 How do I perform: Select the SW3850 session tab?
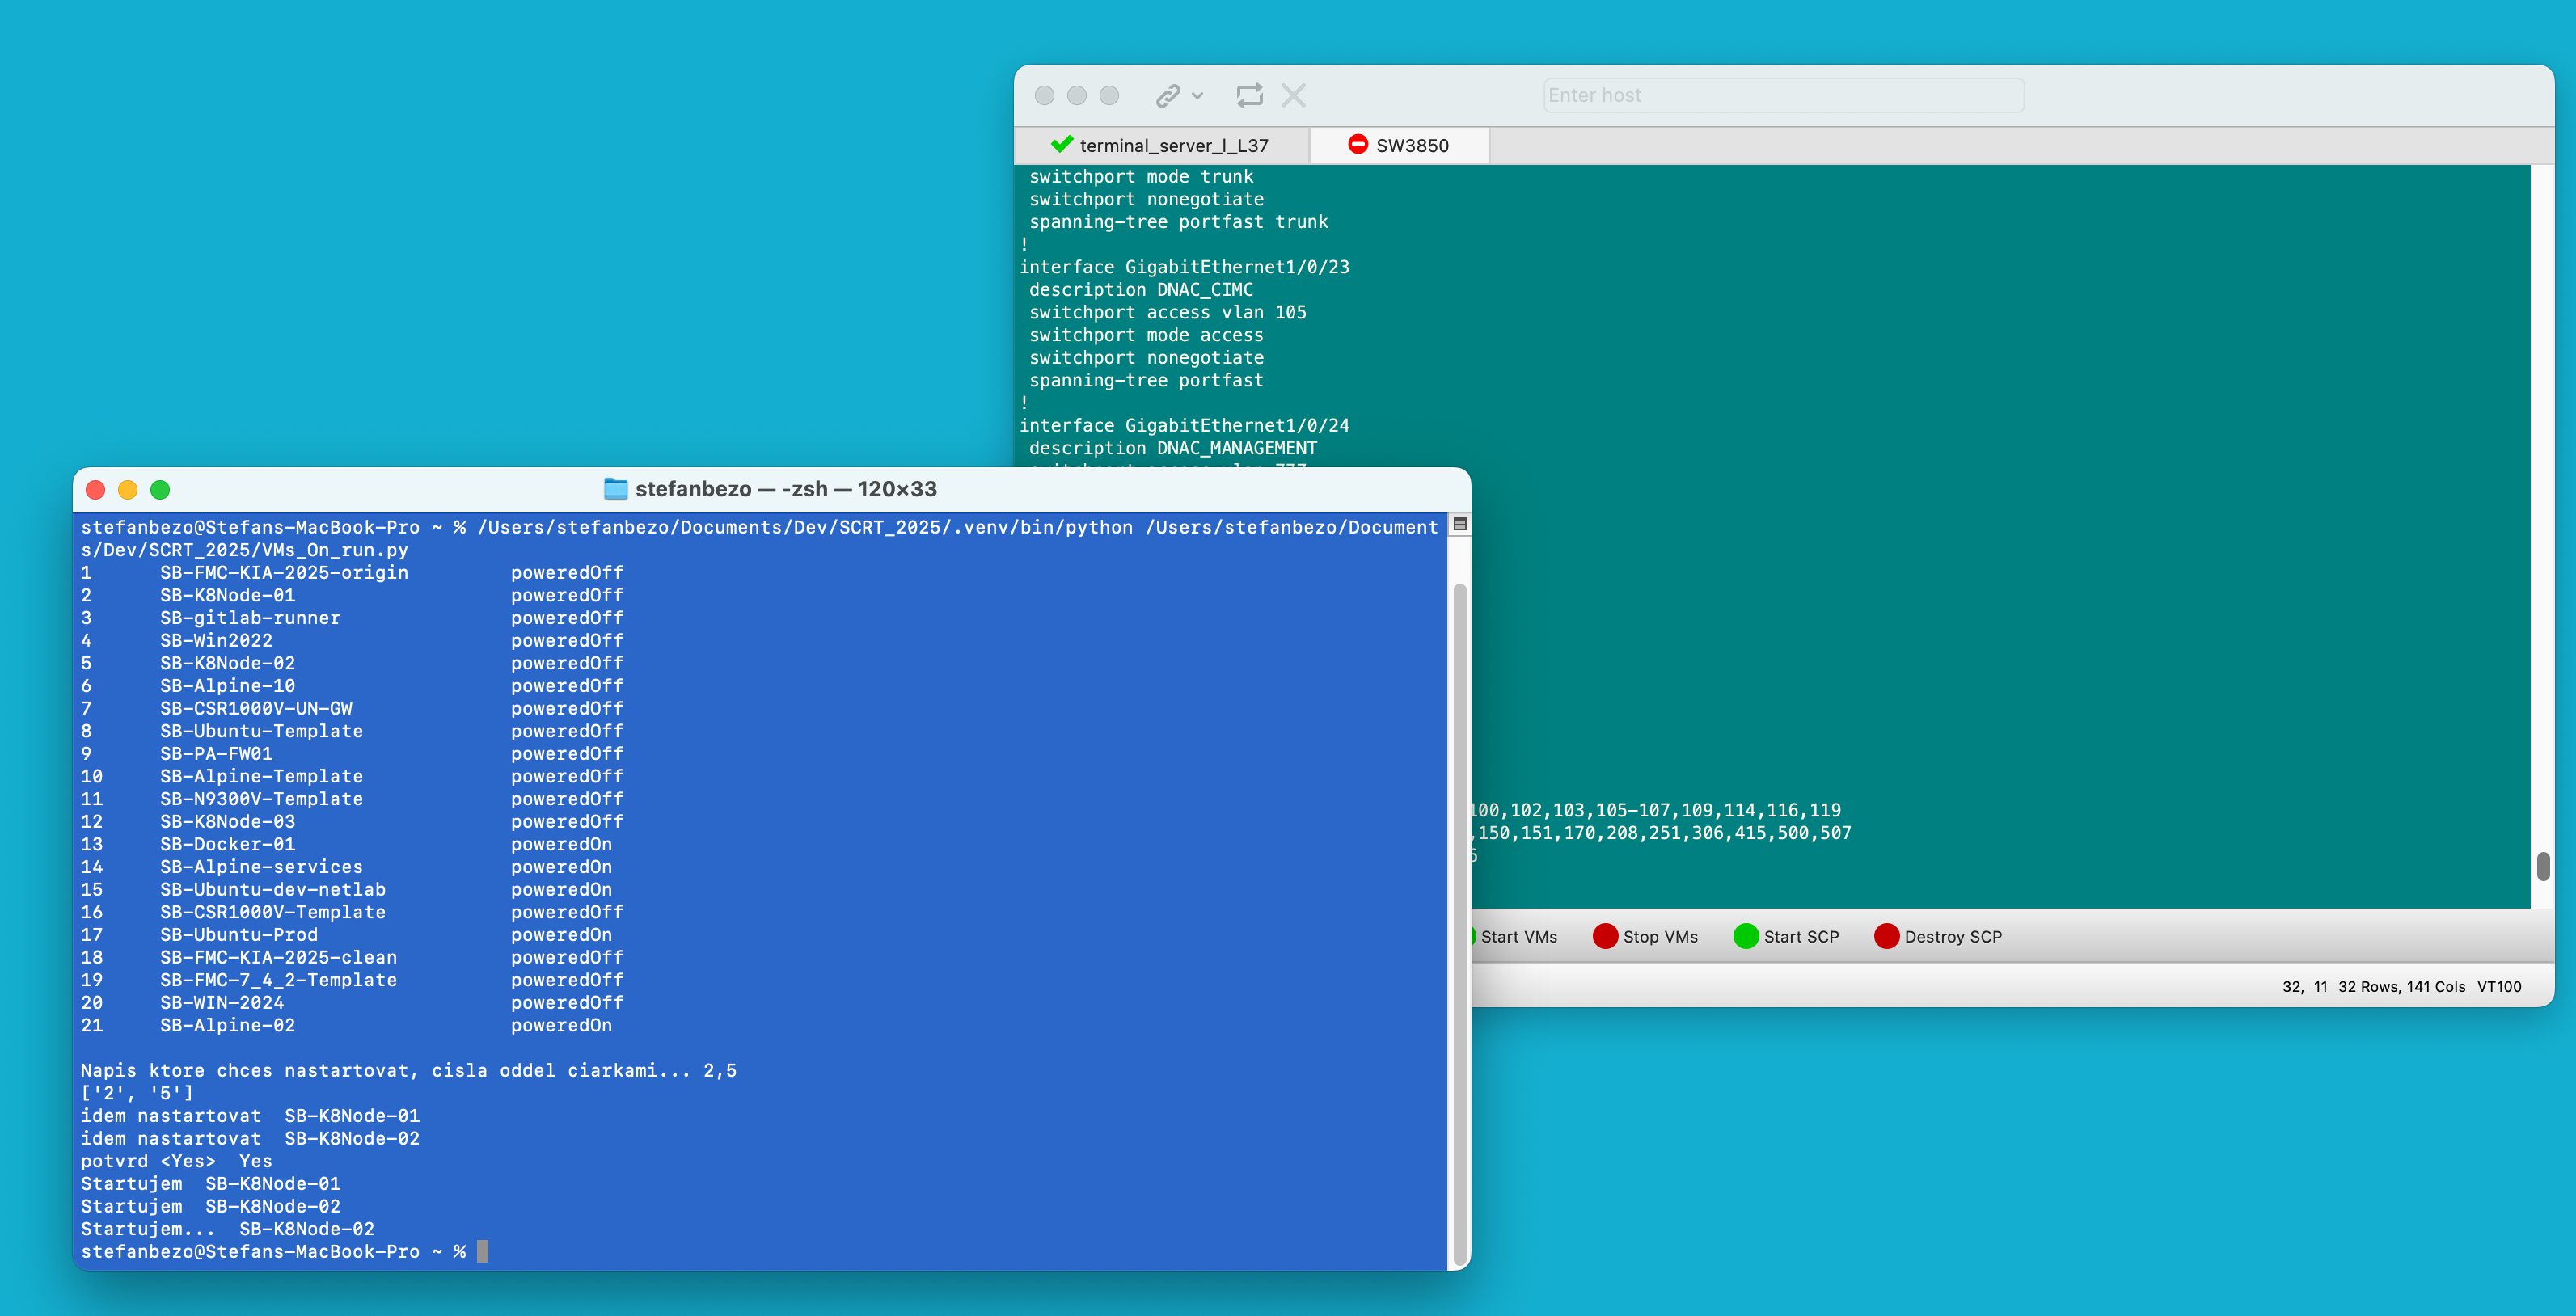pyautogui.click(x=1411, y=146)
